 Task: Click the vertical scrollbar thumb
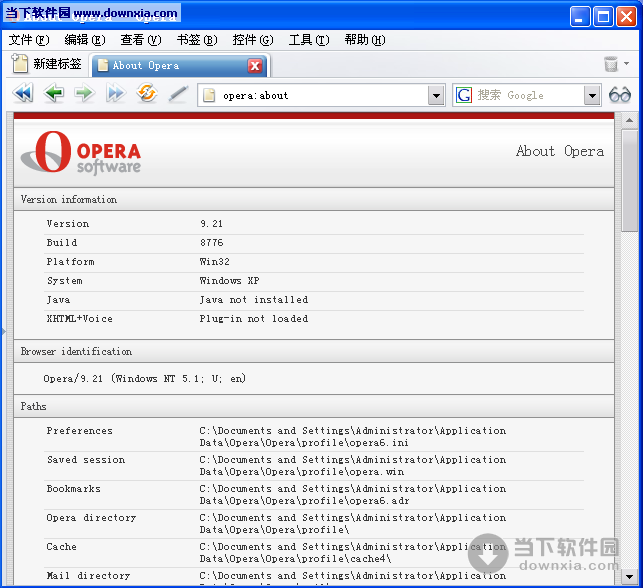coord(629,181)
